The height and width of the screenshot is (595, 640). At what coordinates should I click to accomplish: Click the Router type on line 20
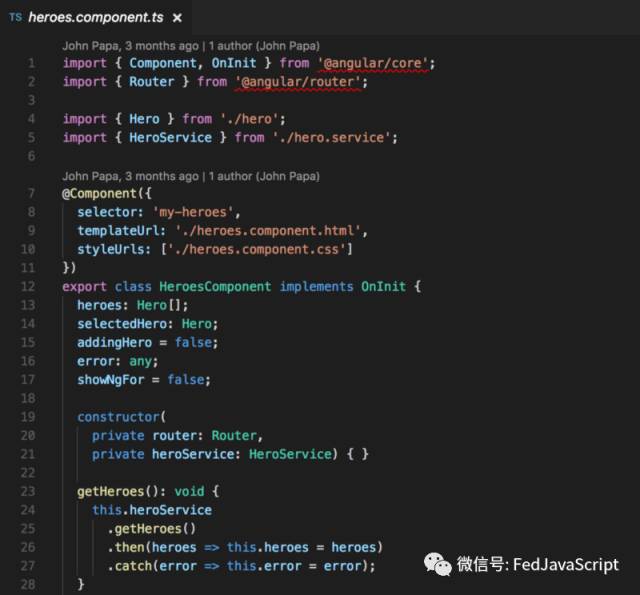[234, 436]
